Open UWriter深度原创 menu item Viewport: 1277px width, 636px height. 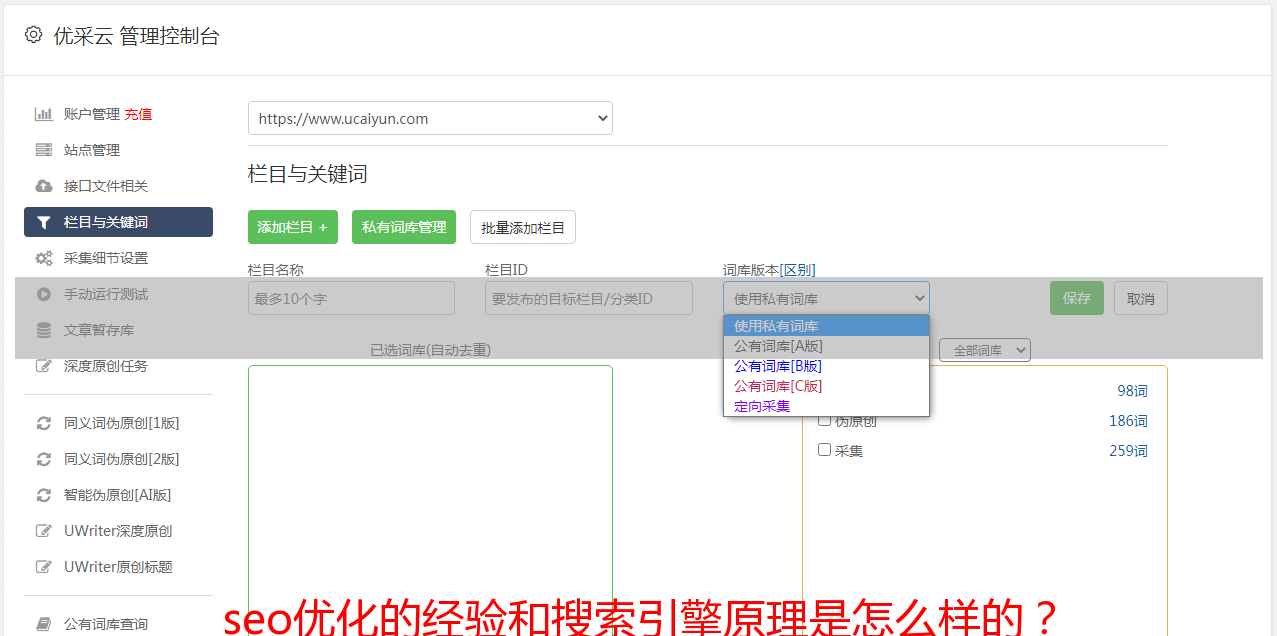point(118,531)
